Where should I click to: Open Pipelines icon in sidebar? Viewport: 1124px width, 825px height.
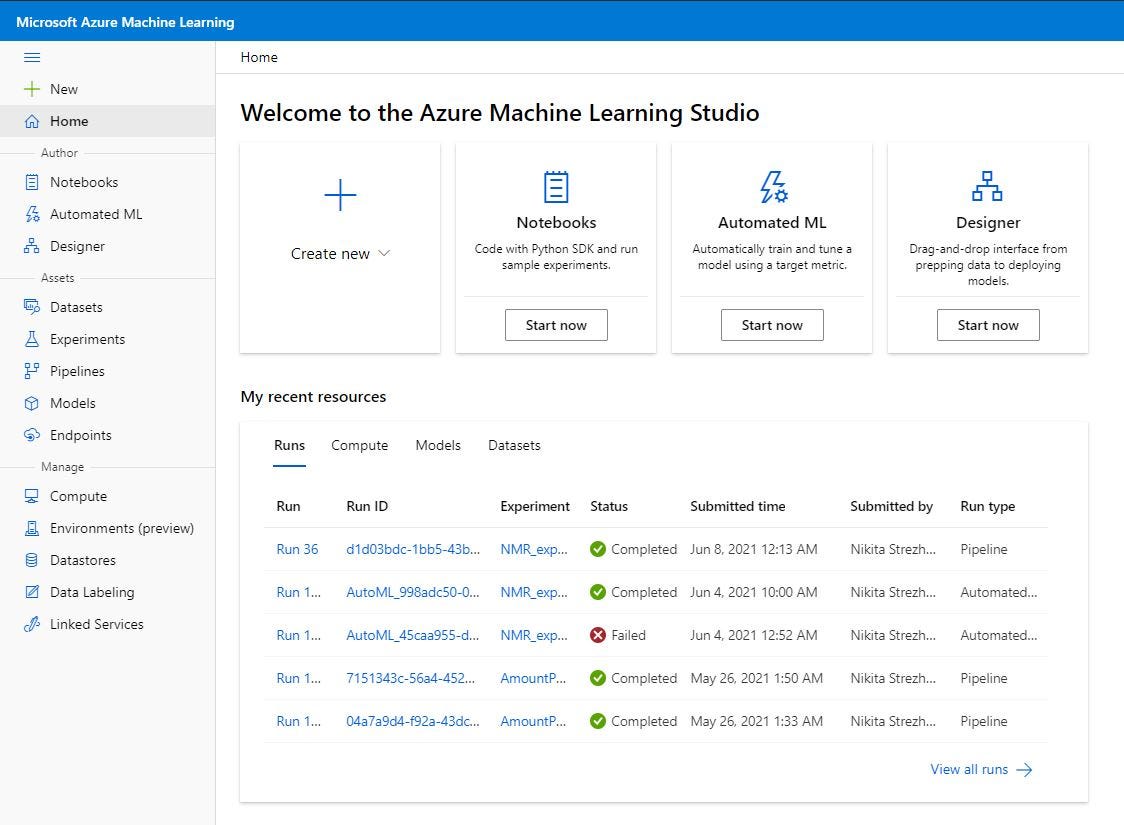point(32,371)
